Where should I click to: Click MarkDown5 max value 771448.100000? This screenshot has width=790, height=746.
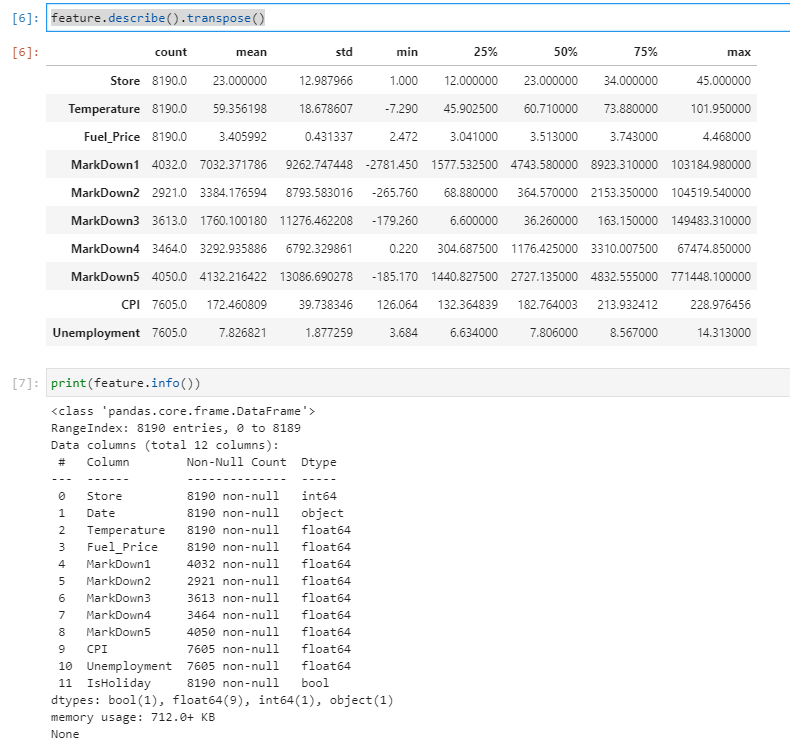tap(711, 277)
